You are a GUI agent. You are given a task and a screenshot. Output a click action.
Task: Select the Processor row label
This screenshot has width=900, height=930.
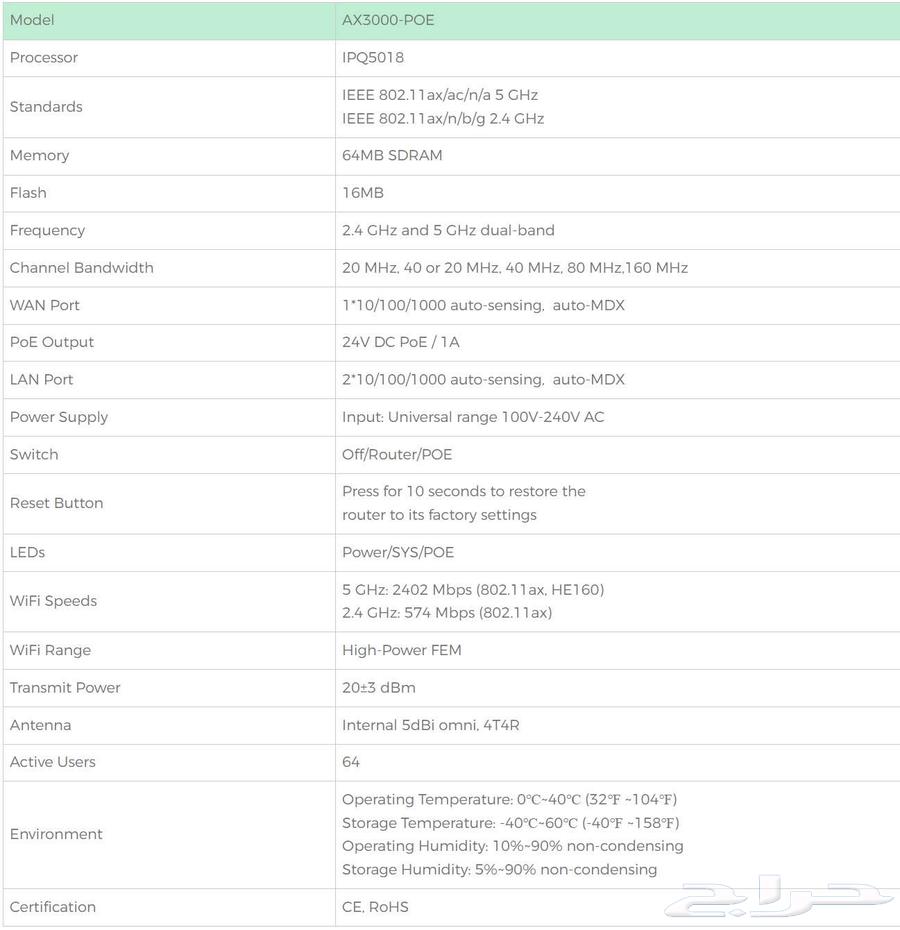[x=44, y=58]
